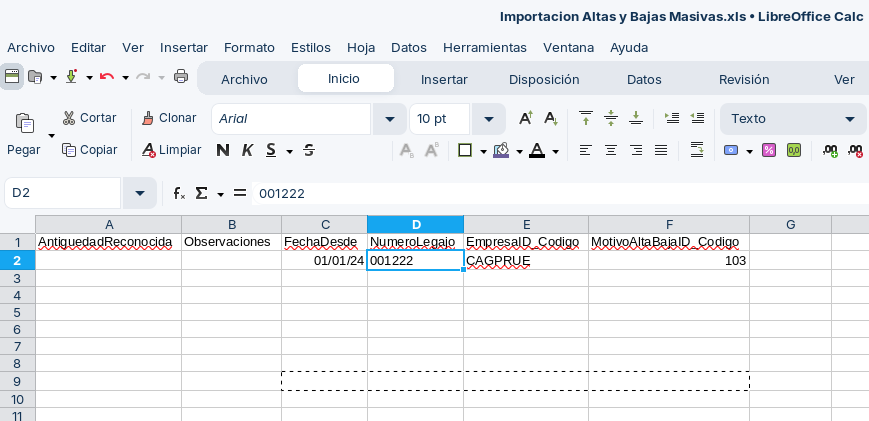Toggle italic (K) formatting
The height and width of the screenshot is (421, 869).
pos(247,151)
